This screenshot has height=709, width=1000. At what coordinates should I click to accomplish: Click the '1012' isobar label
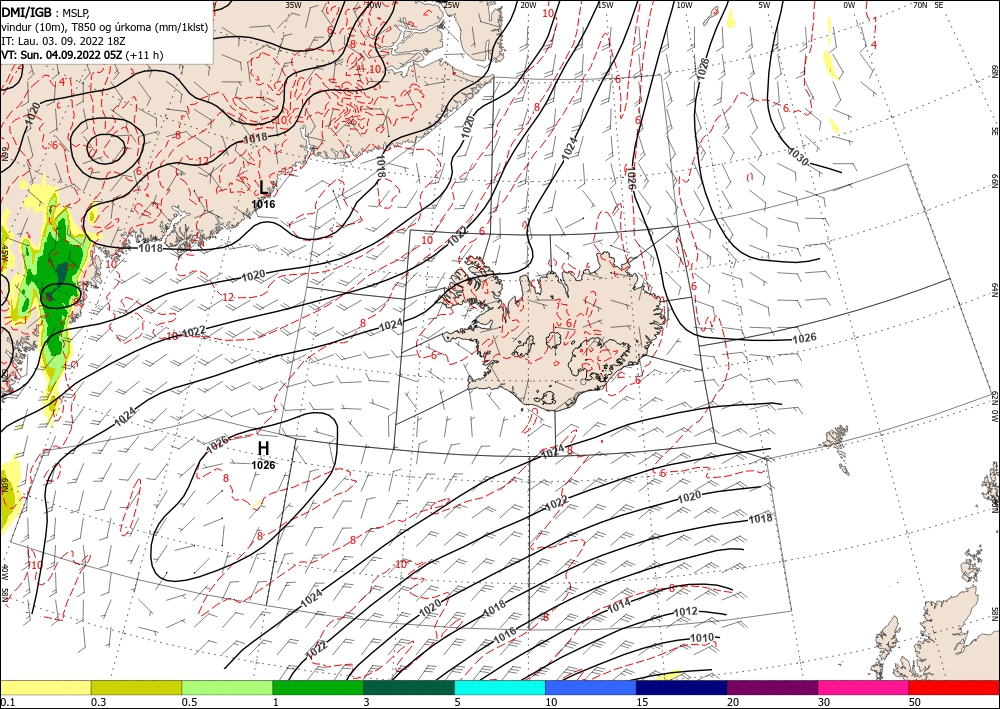pyautogui.click(x=686, y=612)
